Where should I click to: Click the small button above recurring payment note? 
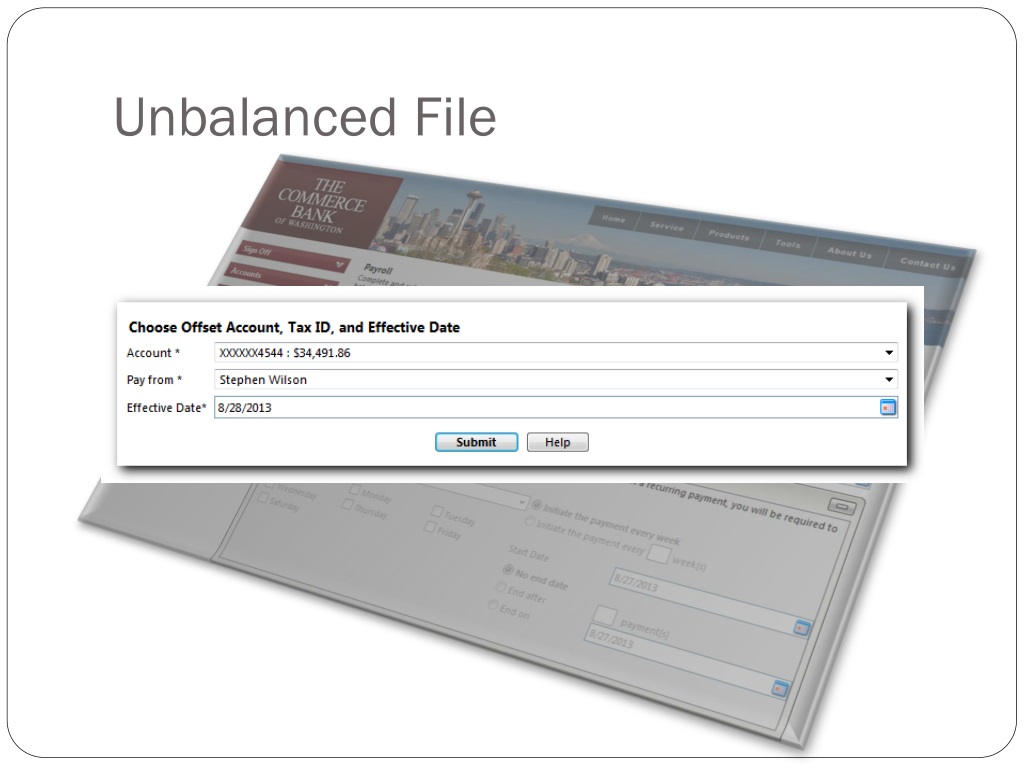(x=842, y=506)
